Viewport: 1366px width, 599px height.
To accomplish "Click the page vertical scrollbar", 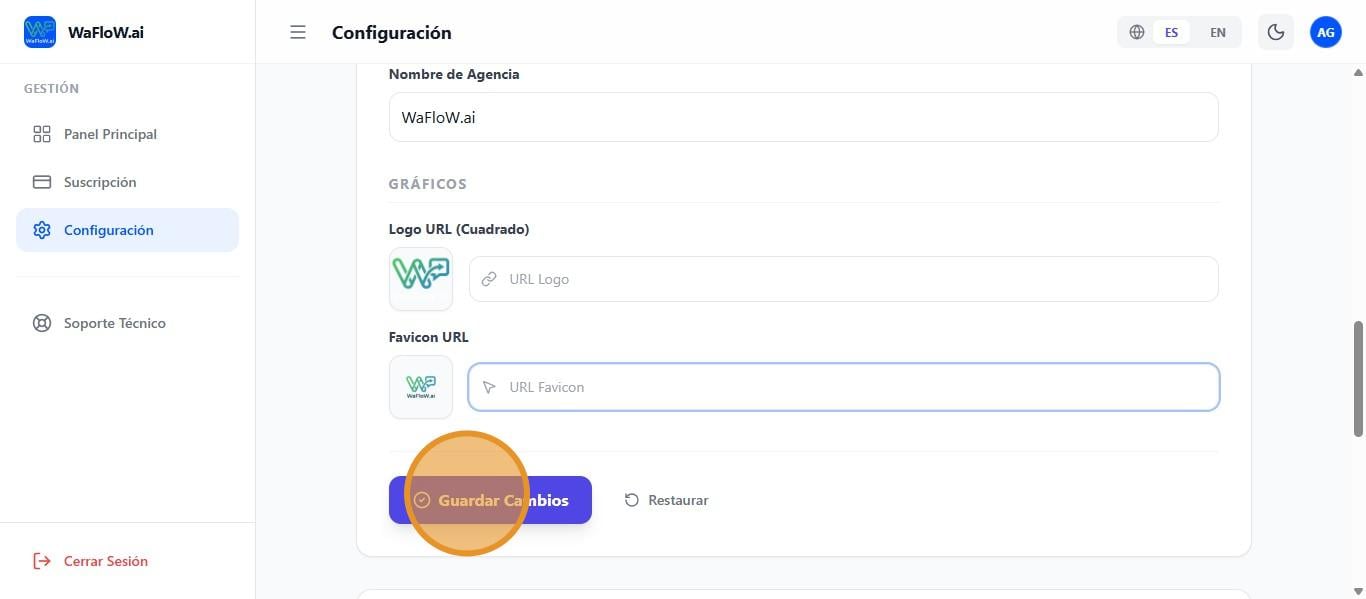I will (1358, 378).
